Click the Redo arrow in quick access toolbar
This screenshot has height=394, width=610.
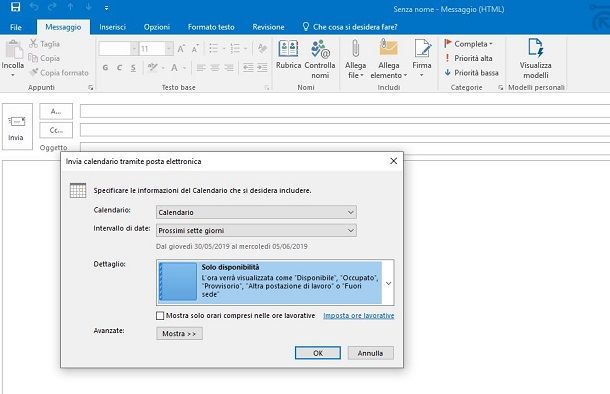tap(53, 7)
